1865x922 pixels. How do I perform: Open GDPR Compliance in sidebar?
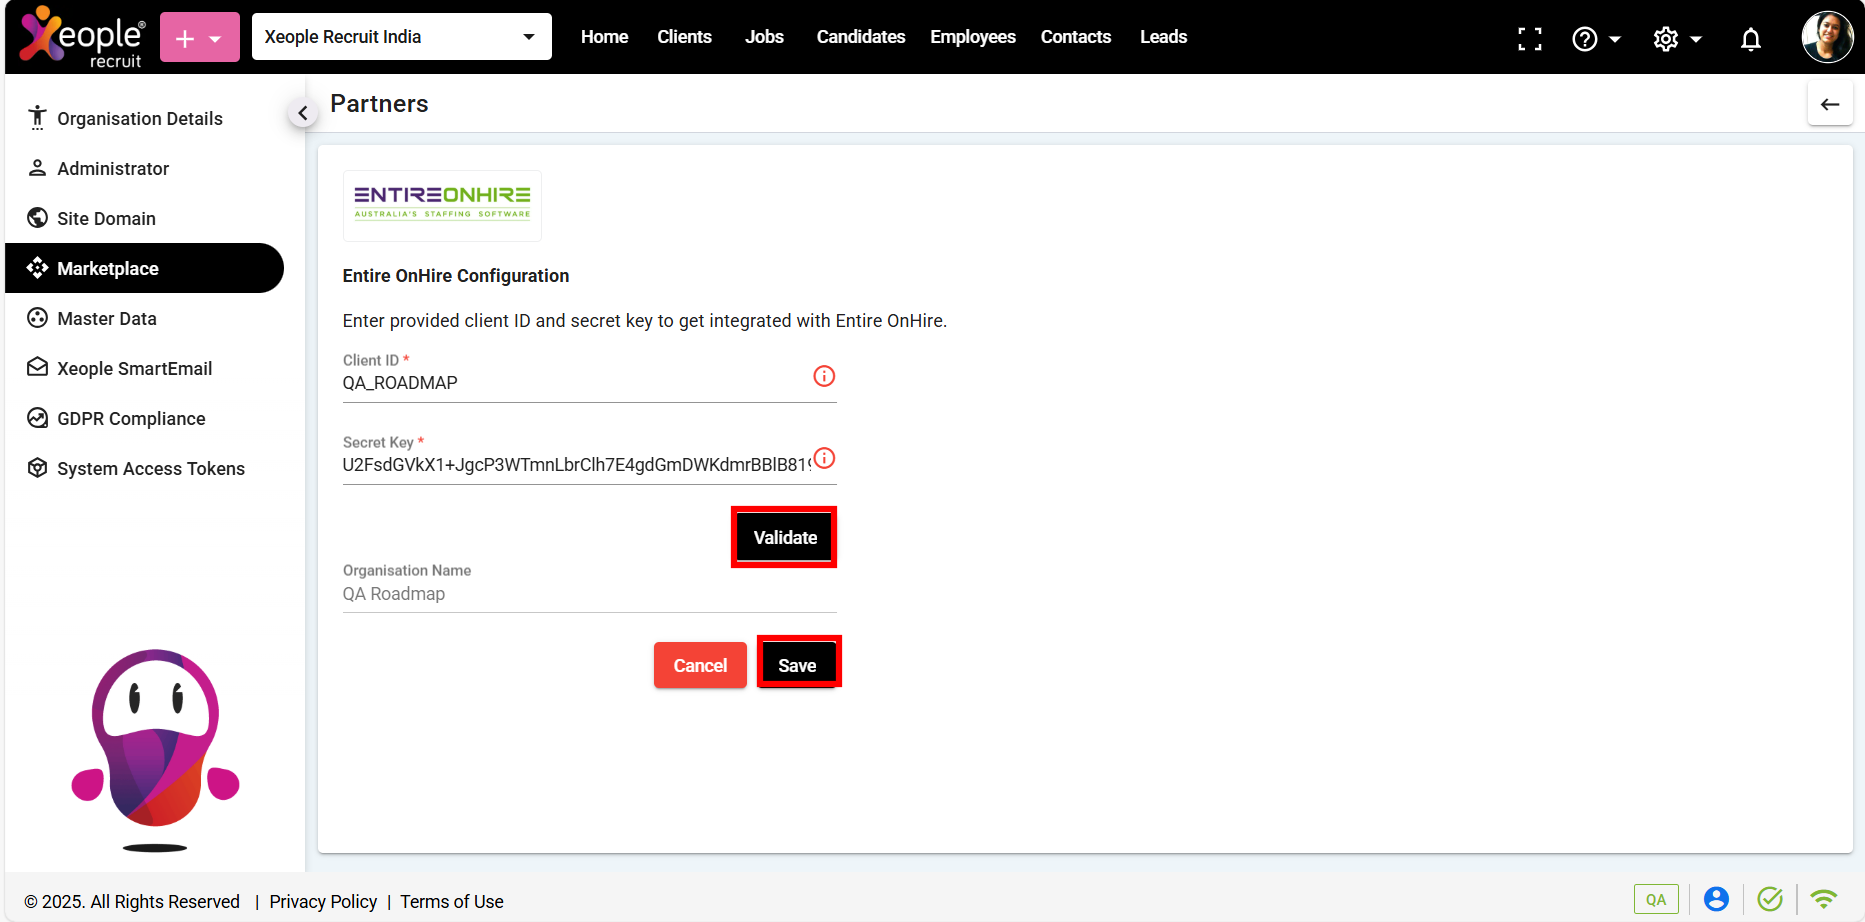click(x=145, y=418)
